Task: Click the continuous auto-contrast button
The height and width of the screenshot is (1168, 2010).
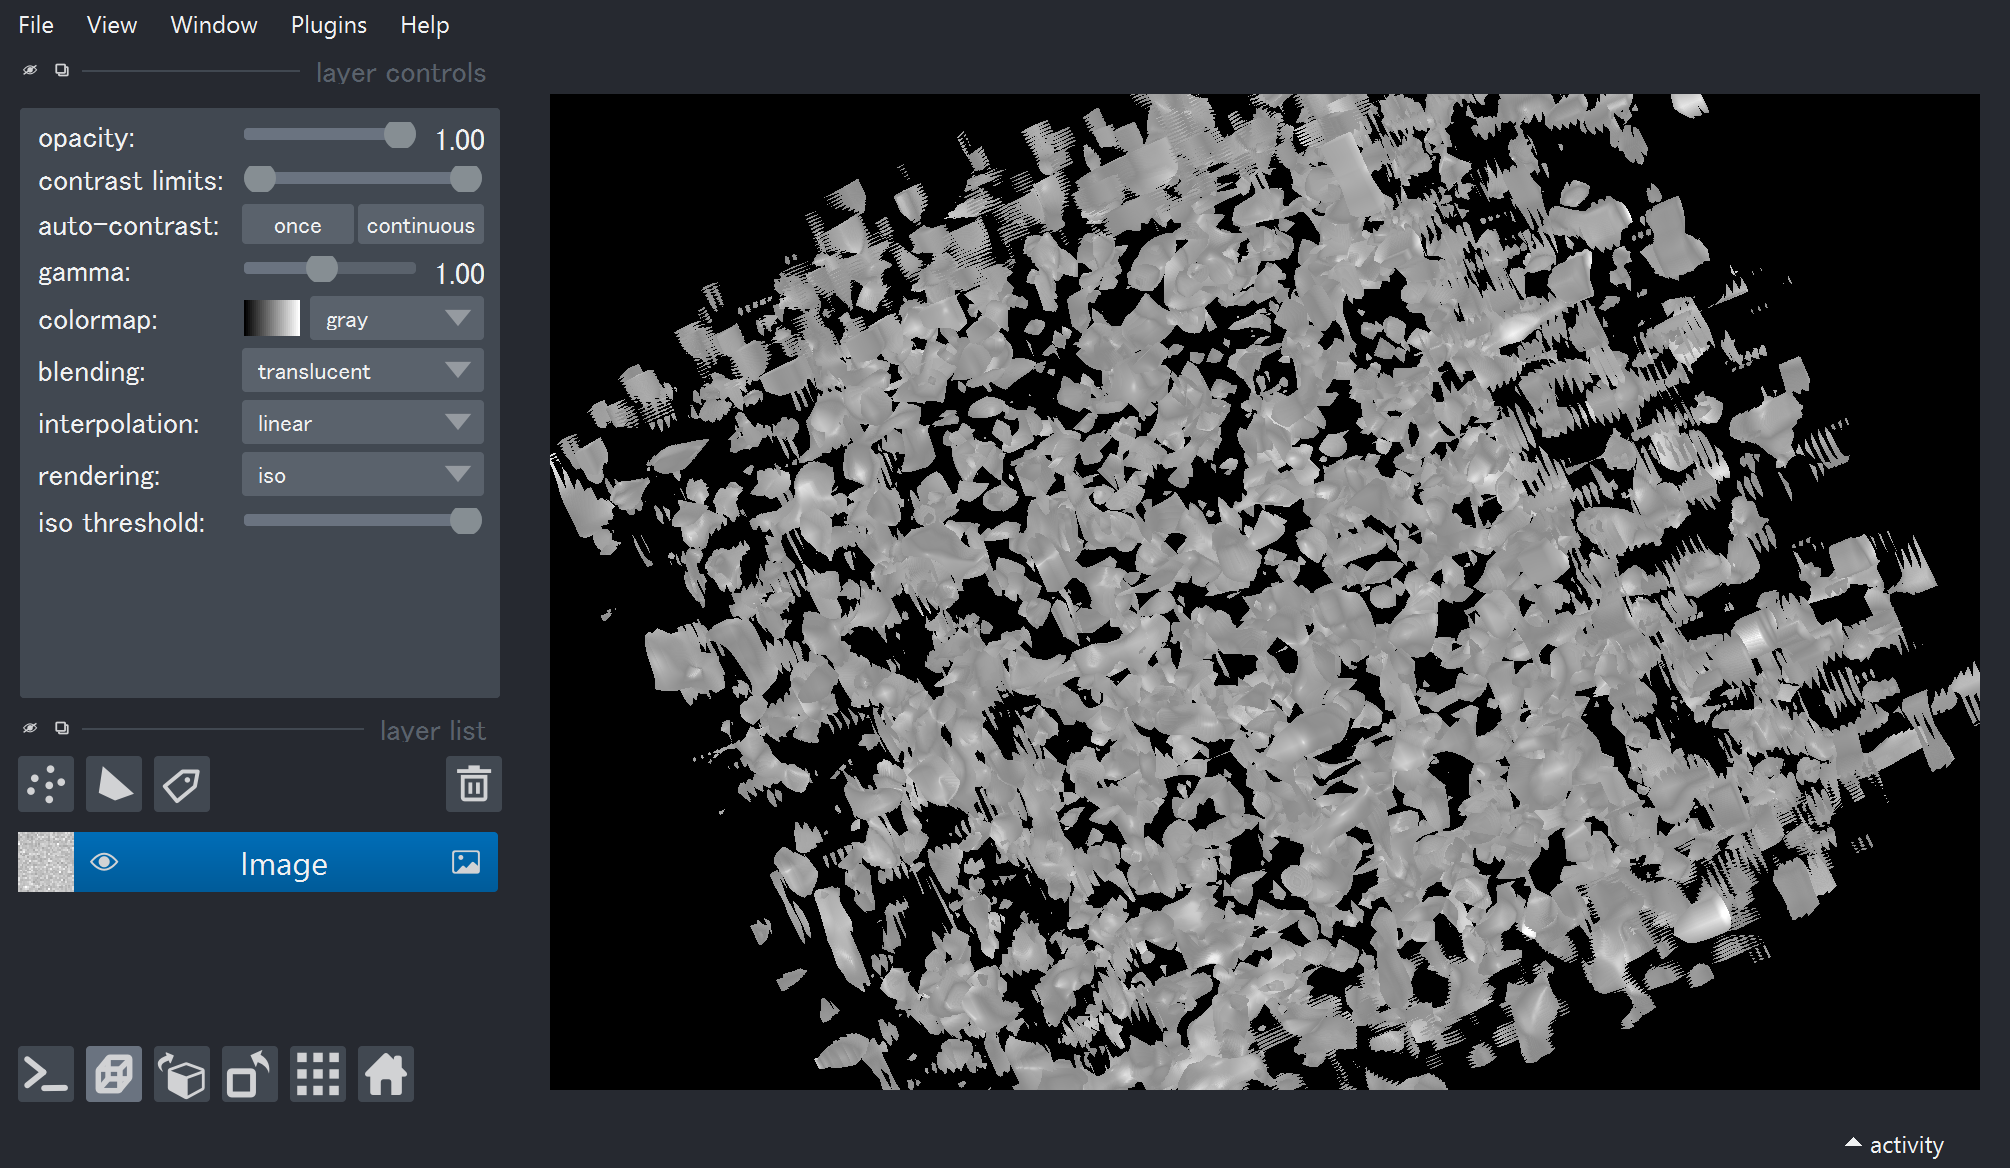Action: click(420, 225)
